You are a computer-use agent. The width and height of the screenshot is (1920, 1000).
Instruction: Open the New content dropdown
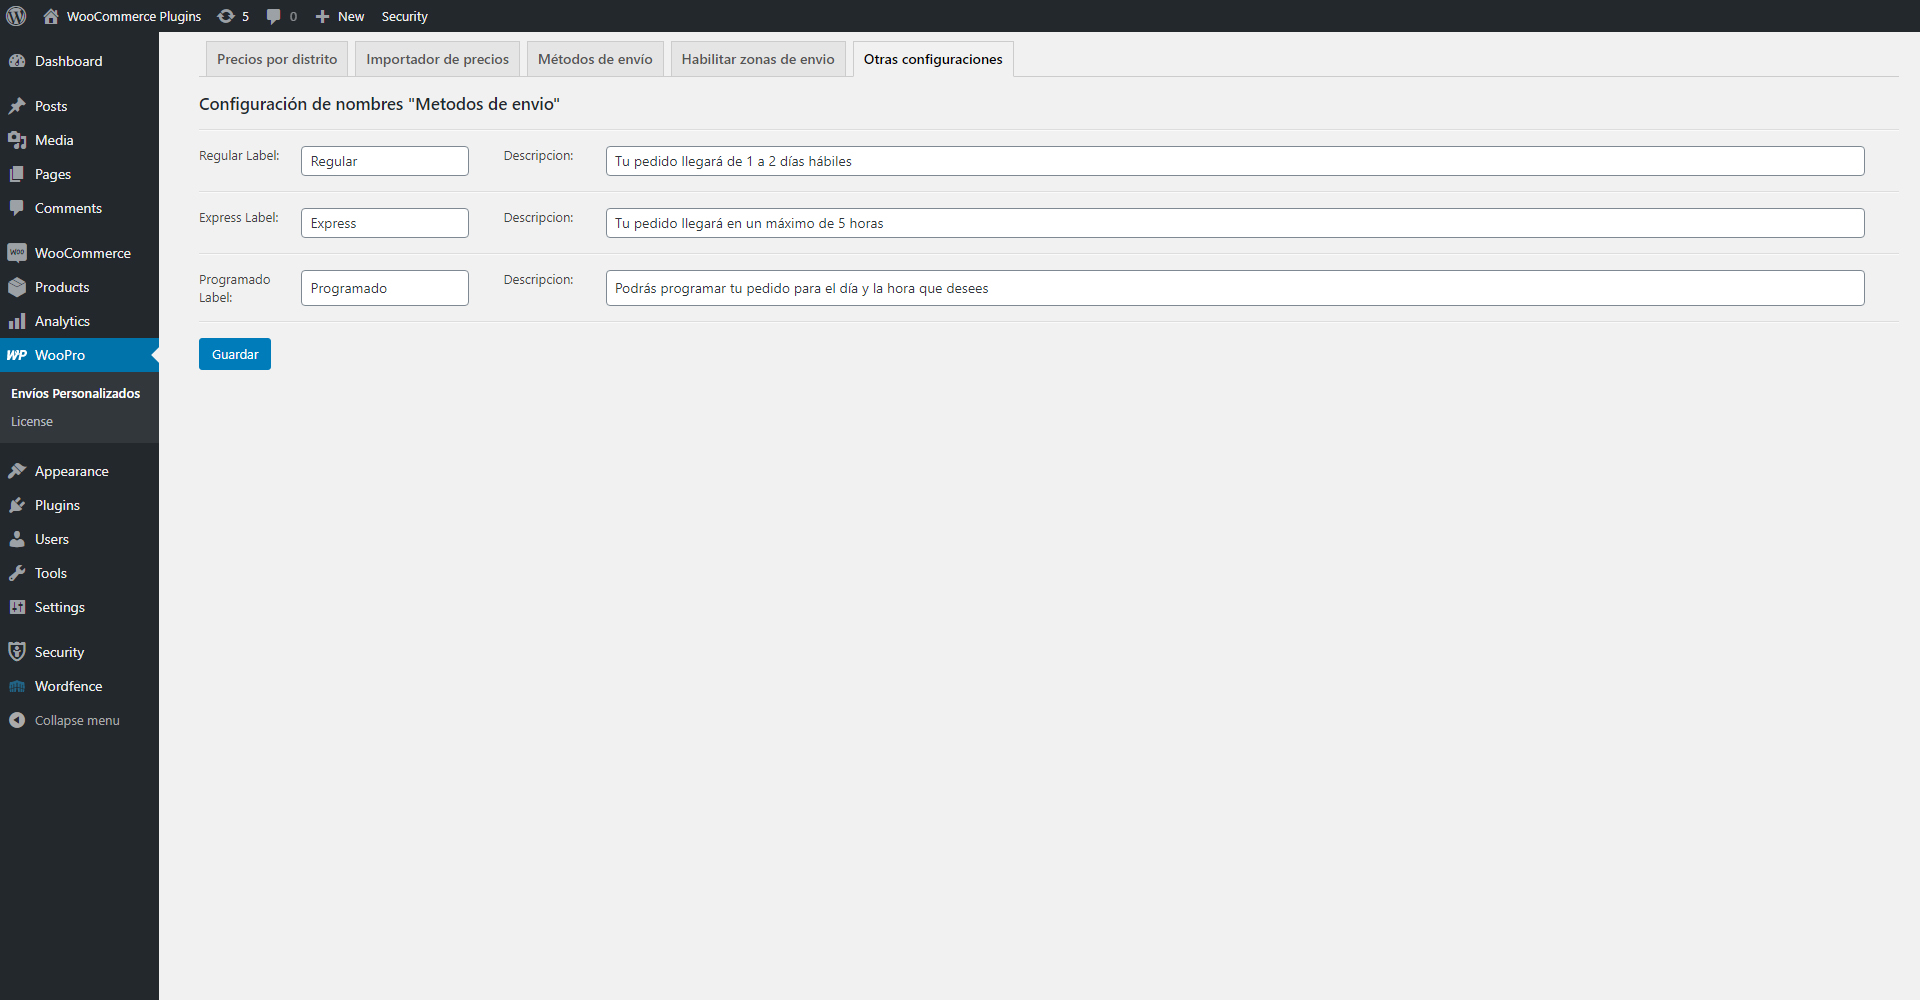pyautogui.click(x=340, y=16)
